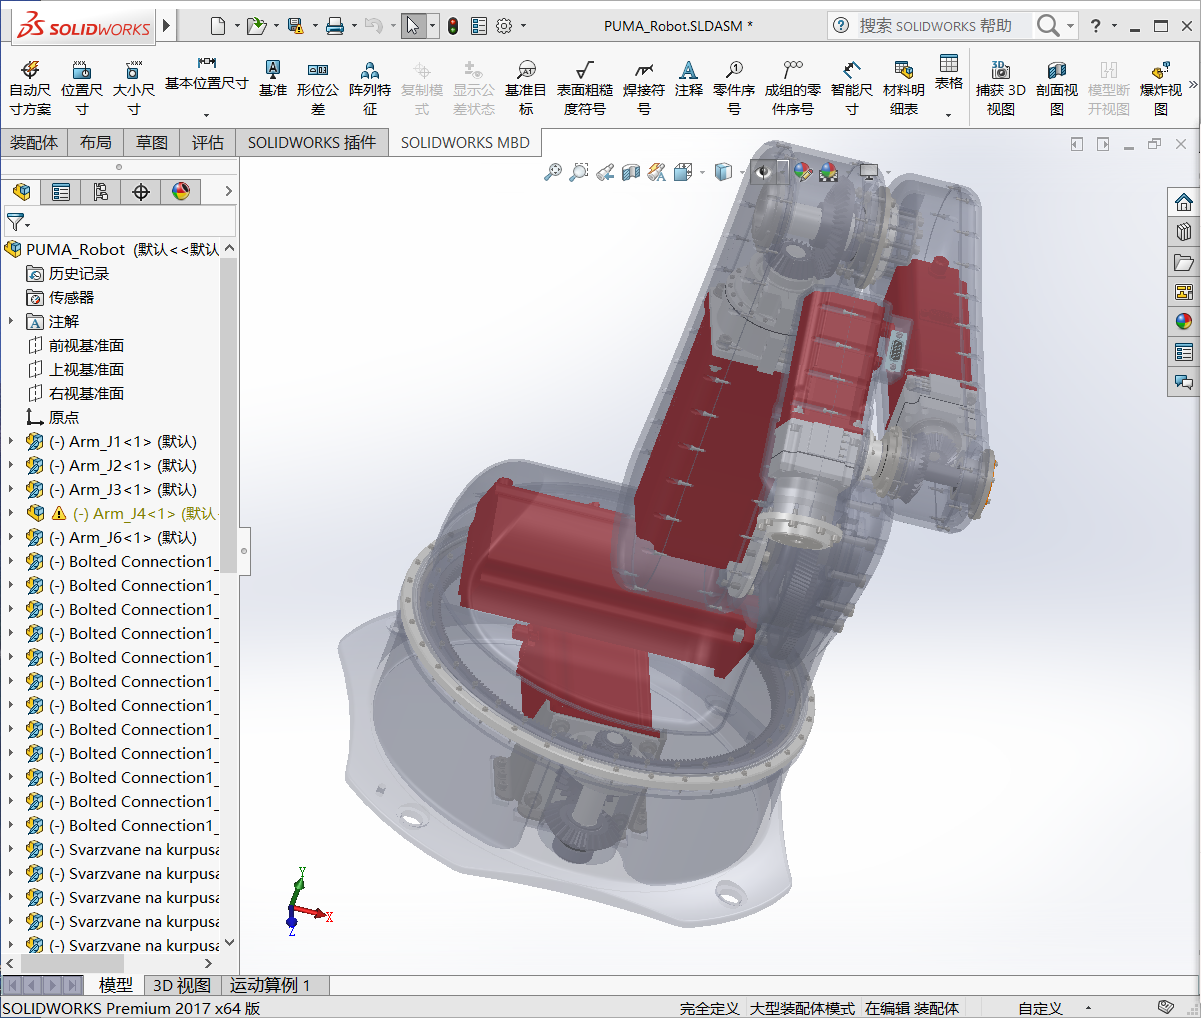Image resolution: width=1201 pixels, height=1018 pixels.
Task: Select 模型 bottom tab
Action: [116, 985]
